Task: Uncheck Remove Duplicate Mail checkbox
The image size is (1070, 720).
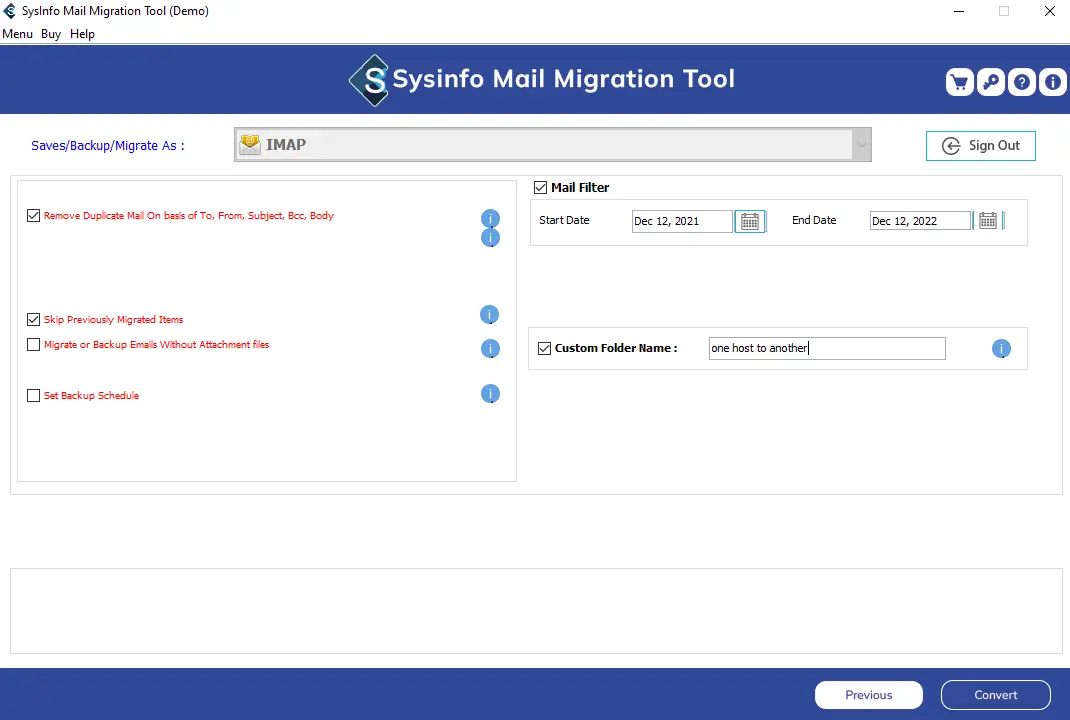Action: coord(33,216)
